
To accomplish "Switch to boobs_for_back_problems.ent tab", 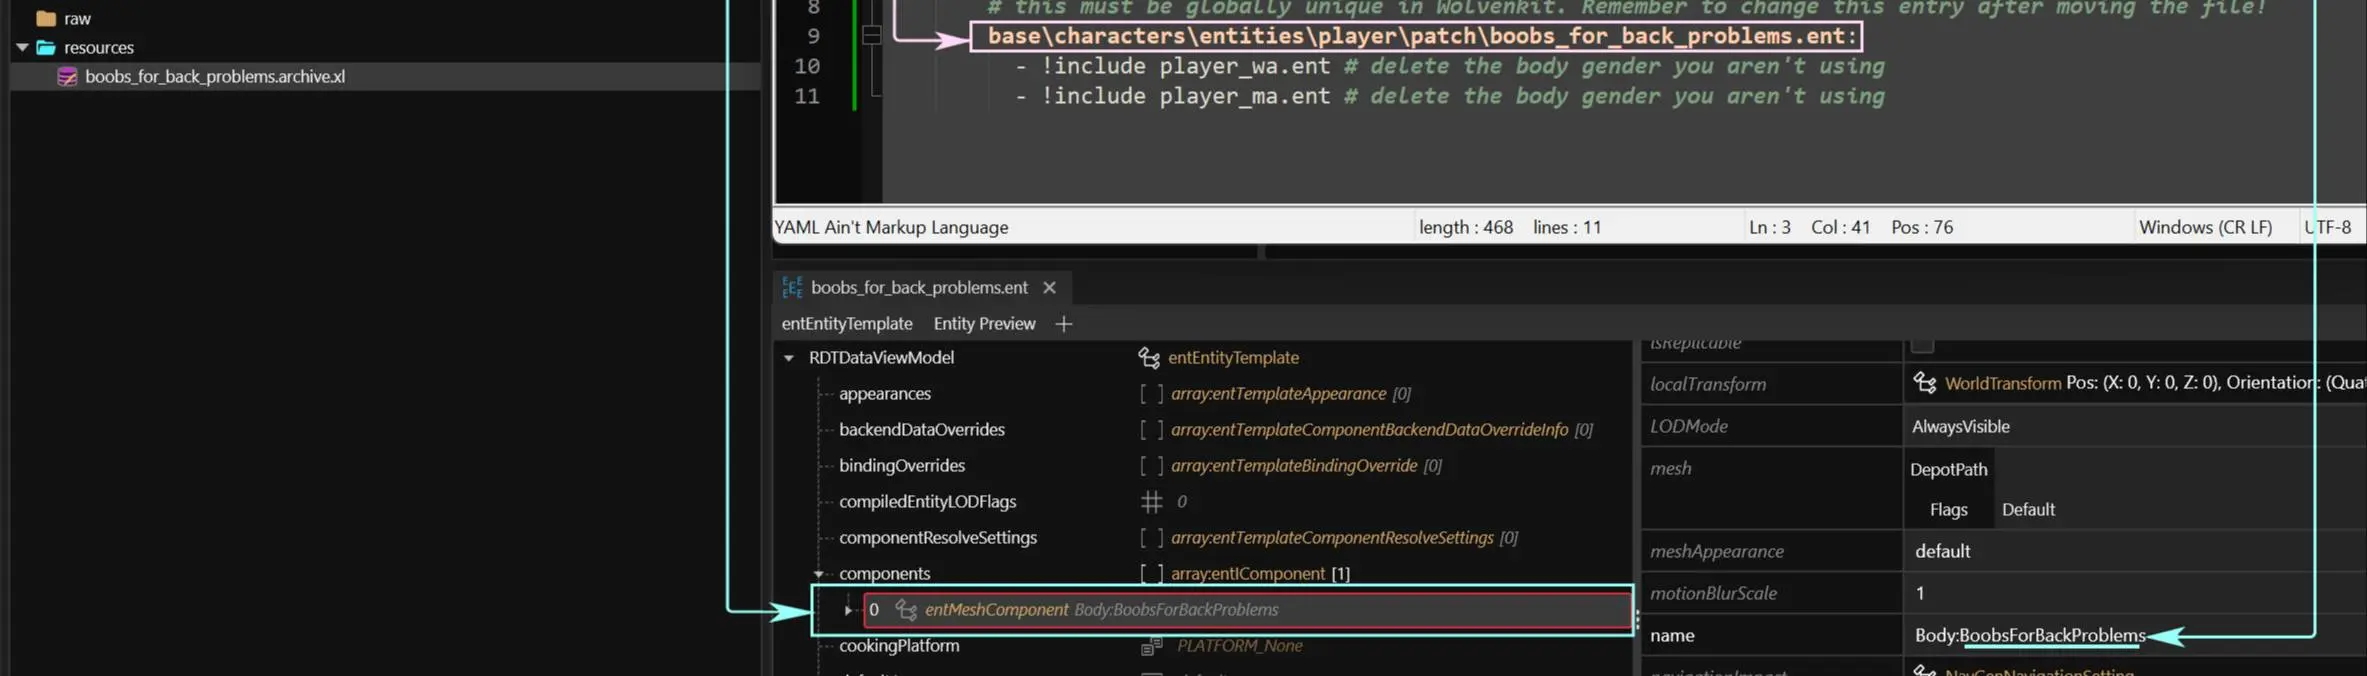I will coord(919,287).
